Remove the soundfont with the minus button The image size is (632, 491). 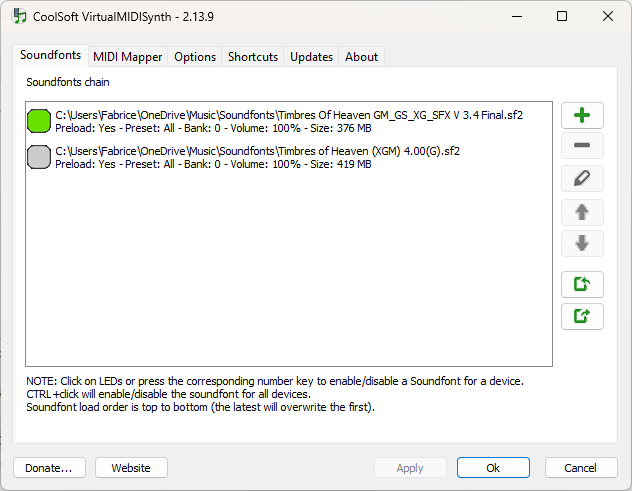pos(582,147)
